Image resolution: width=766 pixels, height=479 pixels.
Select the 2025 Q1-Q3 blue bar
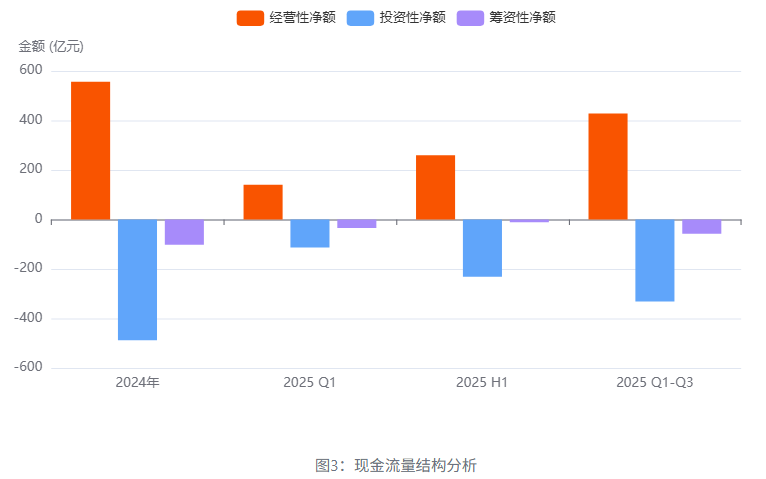click(x=655, y=260)
